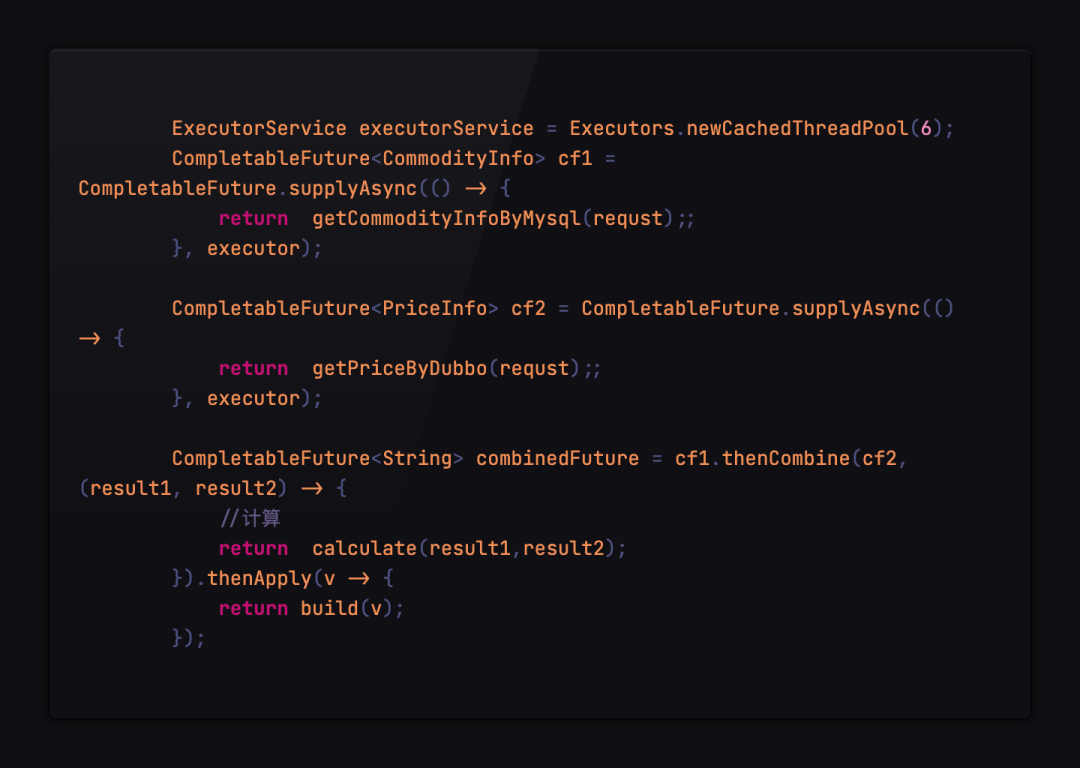1080x768 pixels.
Task: Click the Executors class name
Action: [622, 128]
